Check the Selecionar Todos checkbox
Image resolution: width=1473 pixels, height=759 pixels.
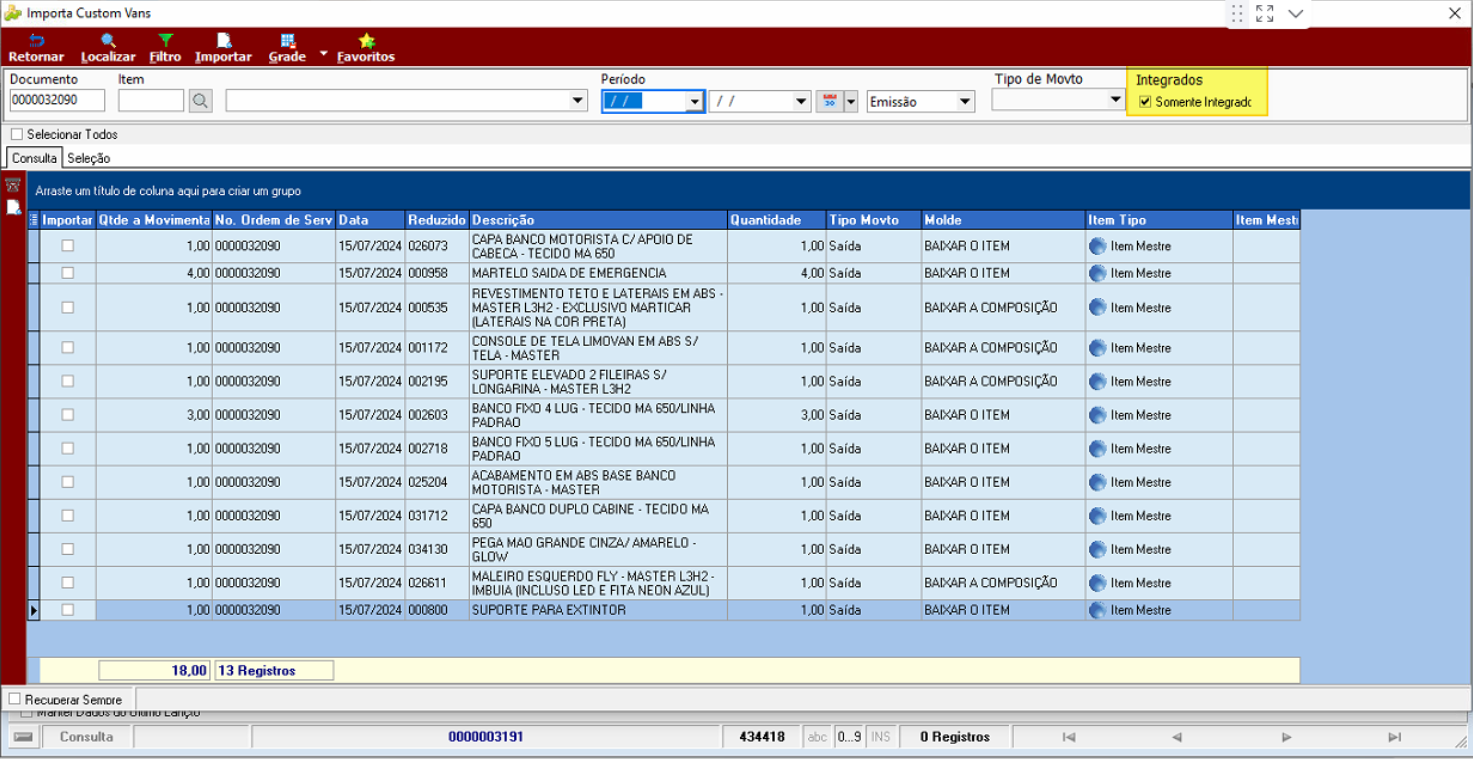[x=16, y=134]
